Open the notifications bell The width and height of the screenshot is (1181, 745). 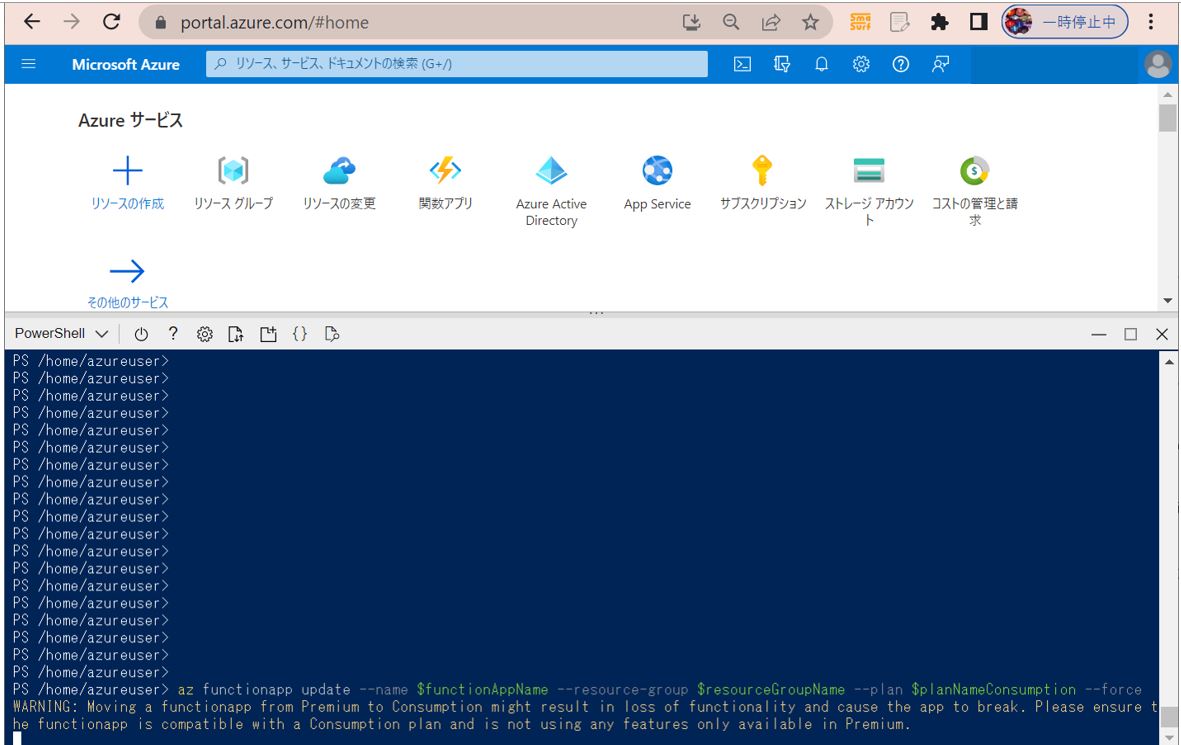coord(821,64)
